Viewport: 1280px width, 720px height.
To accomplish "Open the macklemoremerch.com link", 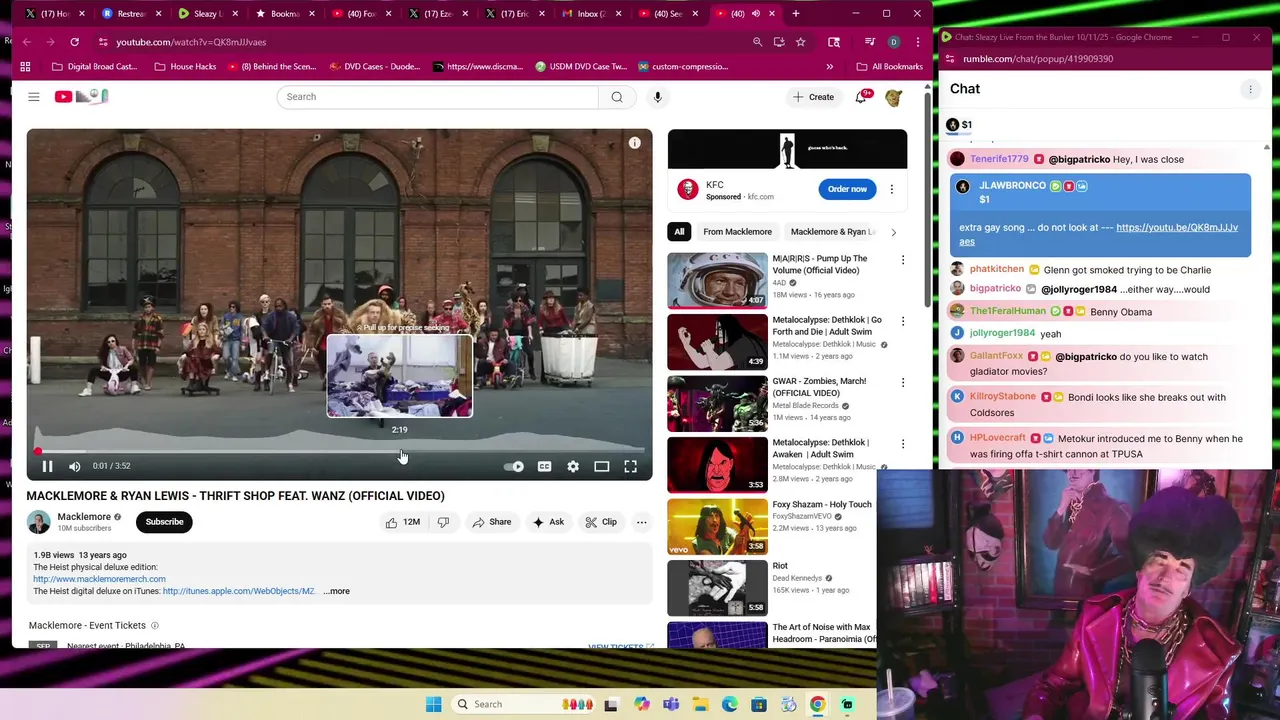I will click(99, 579).
